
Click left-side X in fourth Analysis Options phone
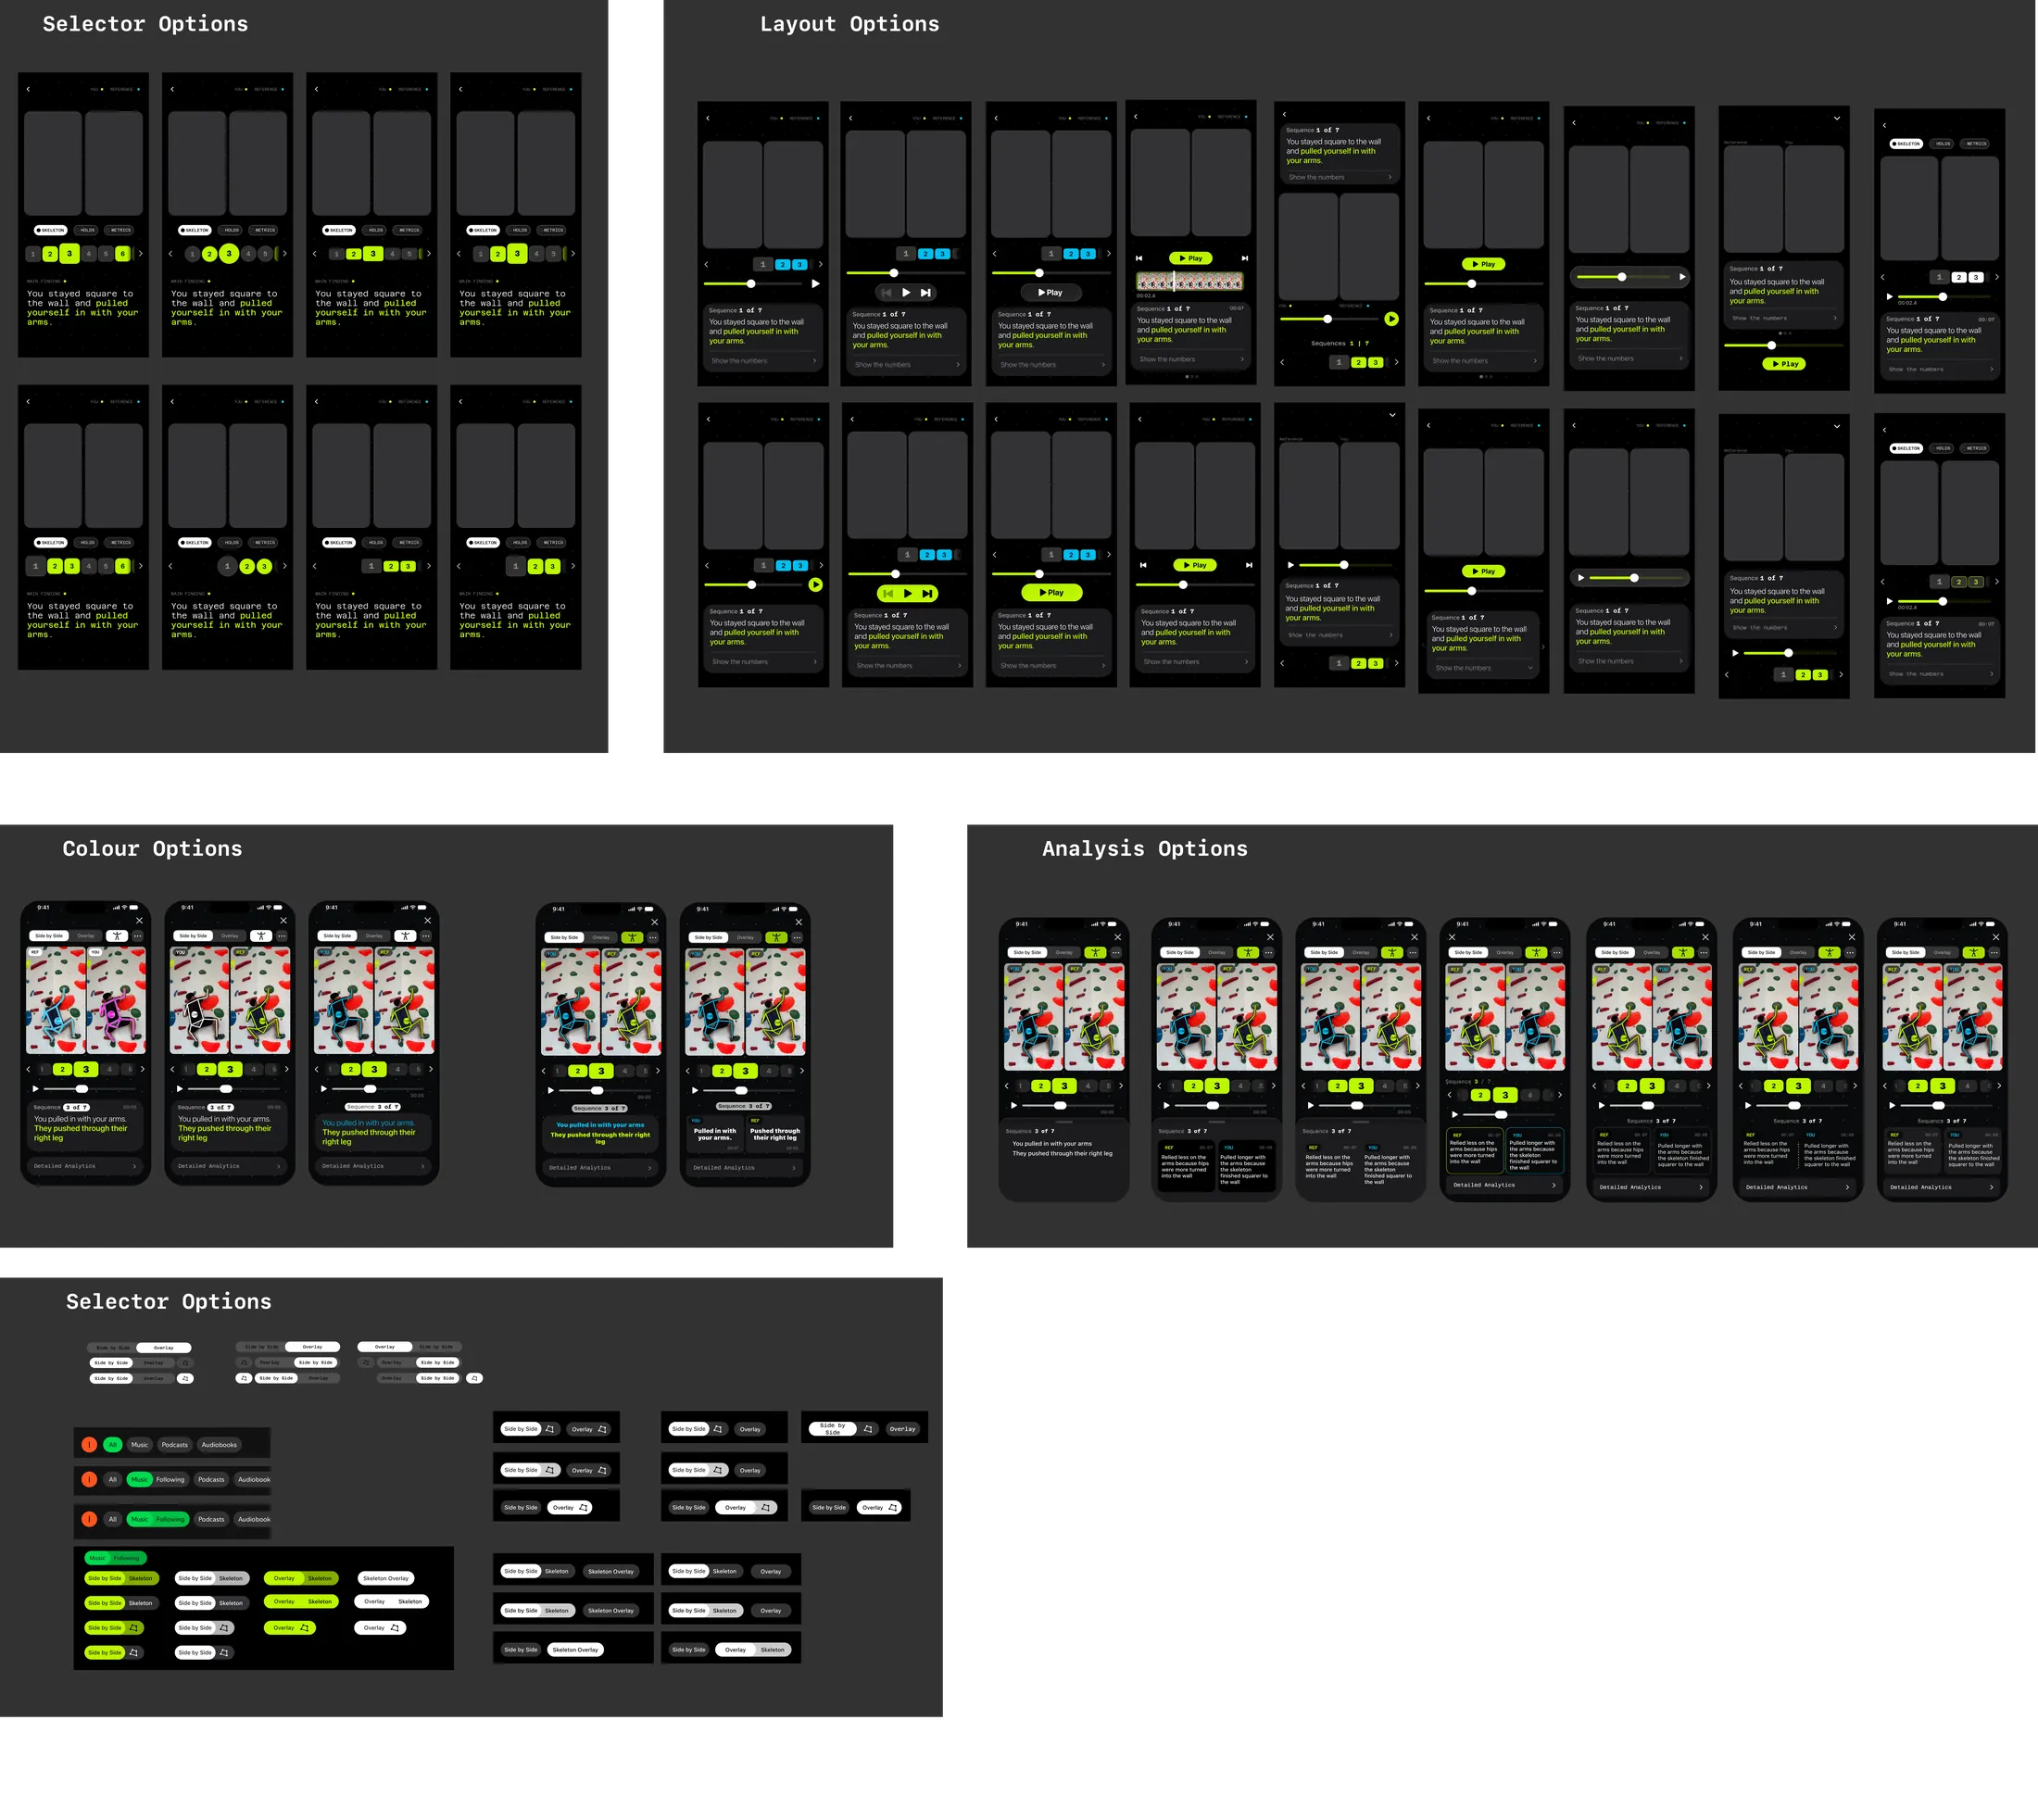(1452, 937)
